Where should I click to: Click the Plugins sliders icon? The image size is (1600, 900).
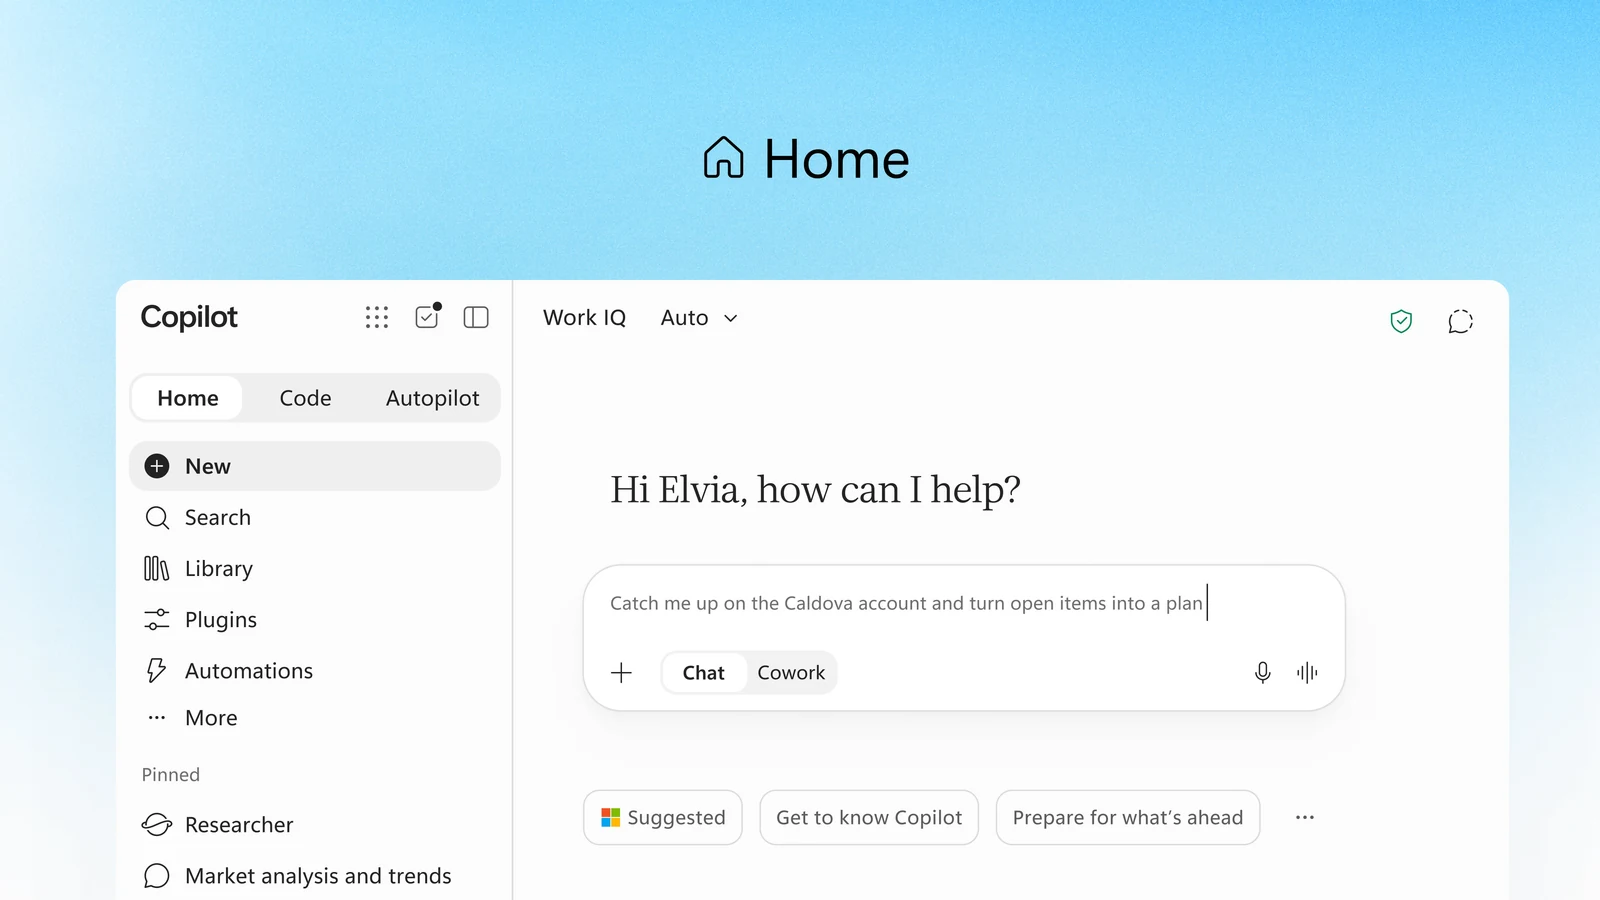(x=157, y=620)
